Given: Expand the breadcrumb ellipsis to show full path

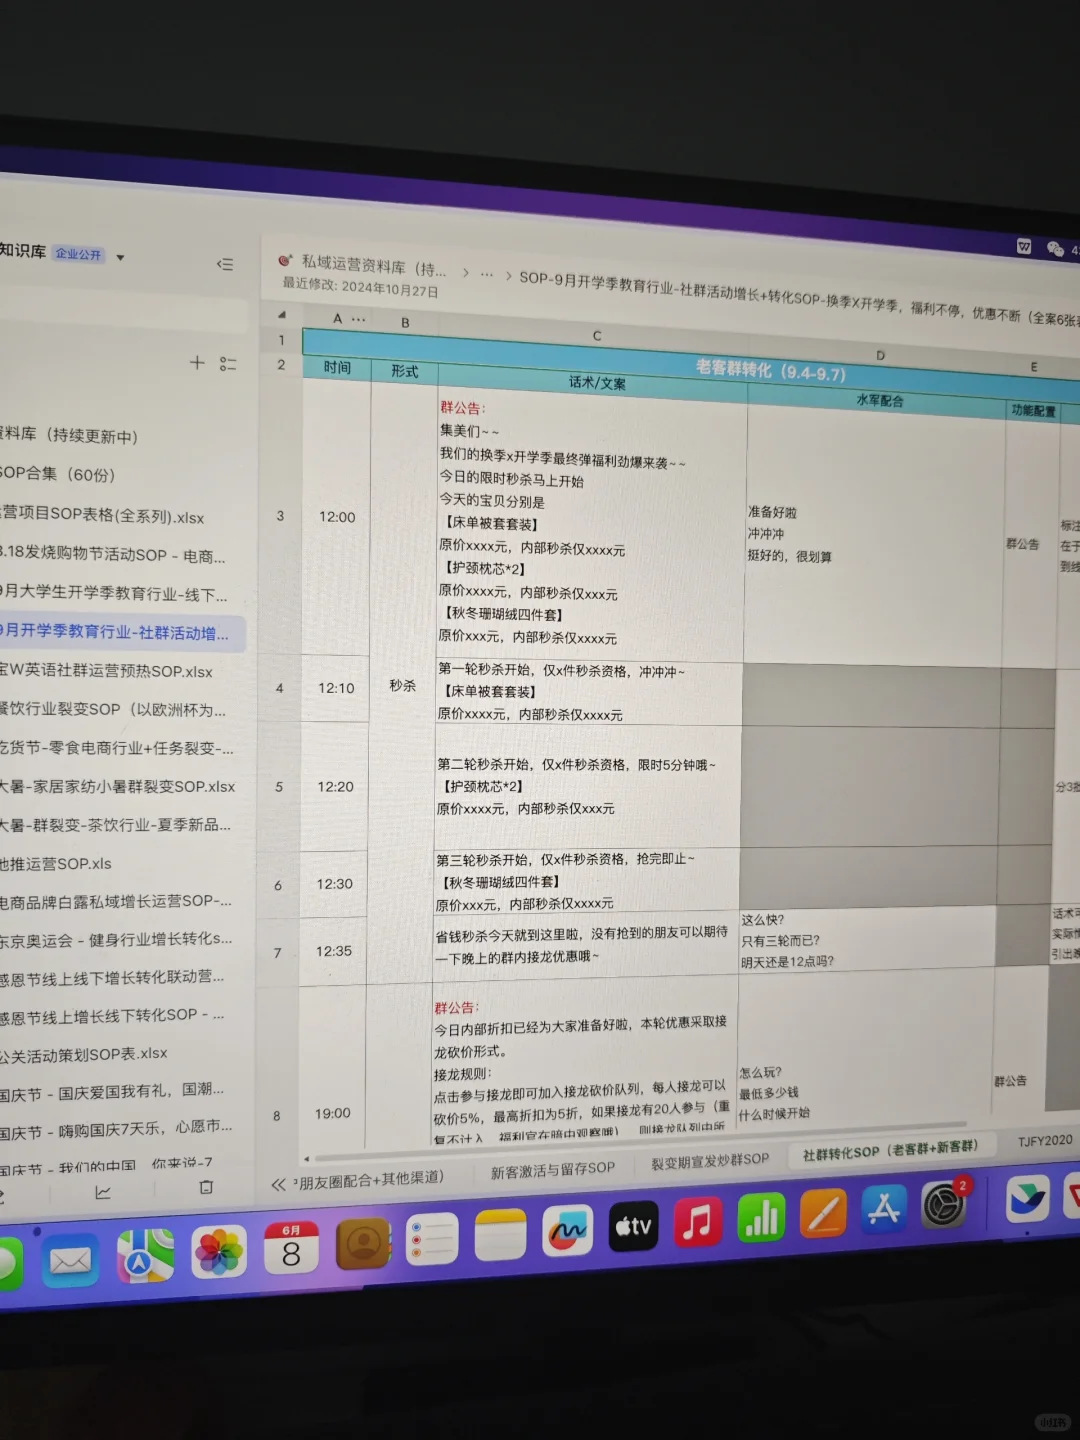Looking at the screenshot, I should [x=487, y=270].
